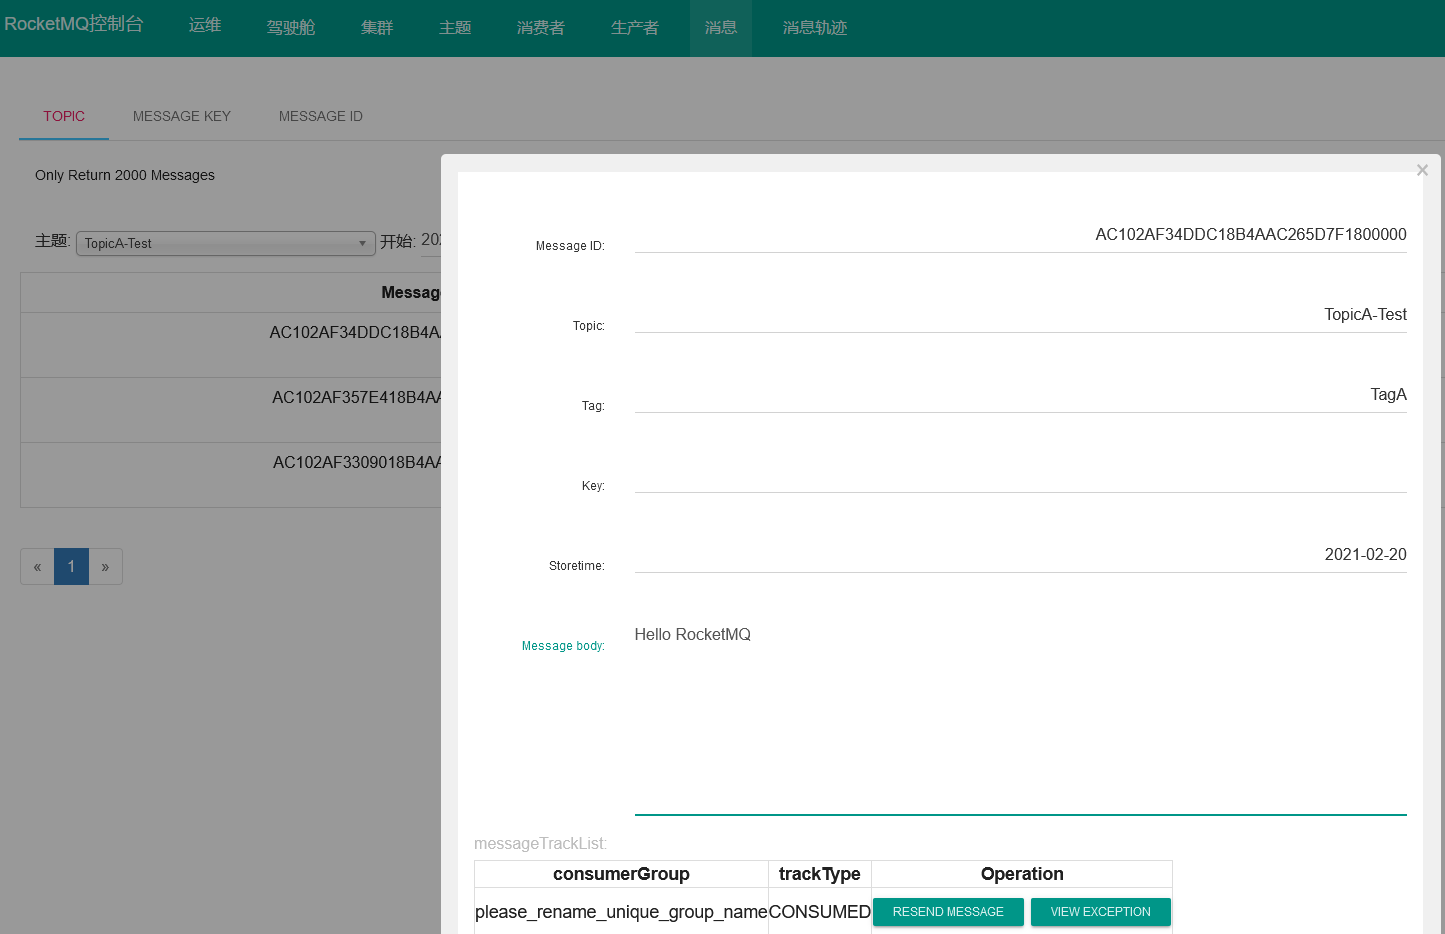Open the 运维 menu item

(205, 25)
